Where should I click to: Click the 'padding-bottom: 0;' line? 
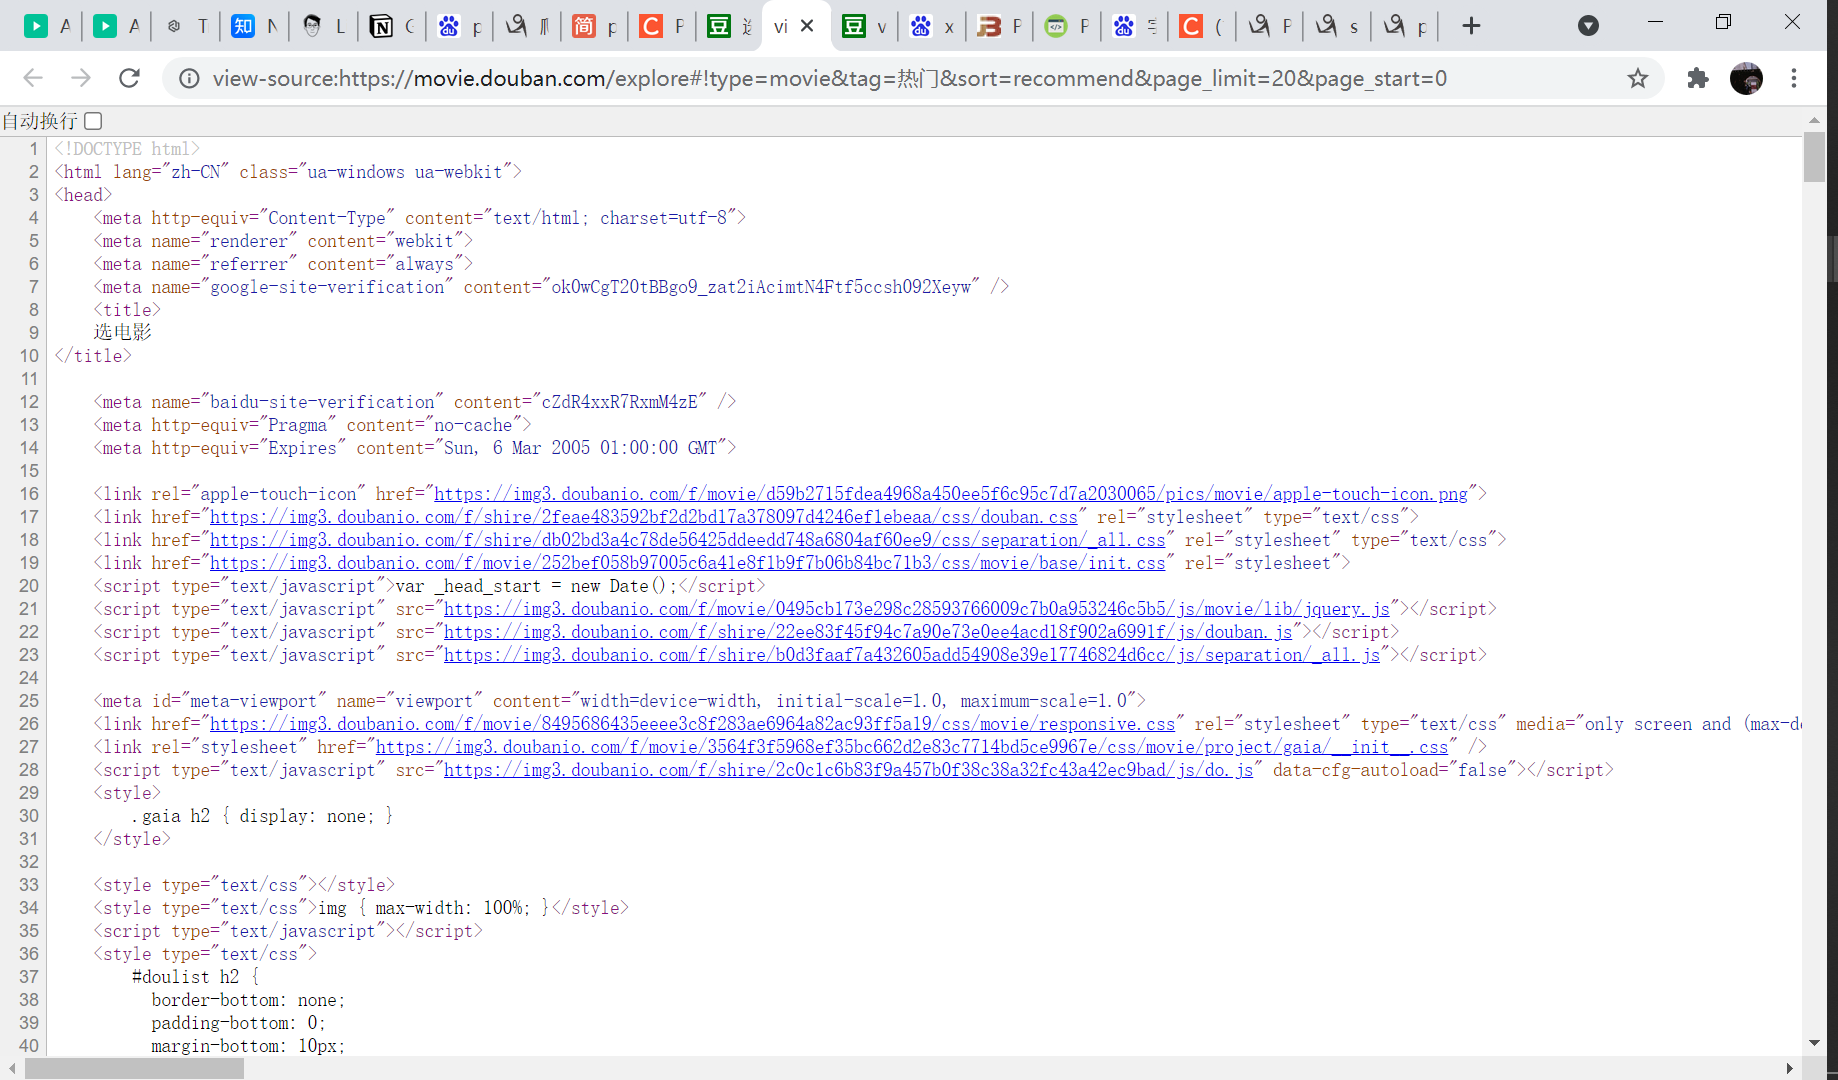[x=239, y=1023]
